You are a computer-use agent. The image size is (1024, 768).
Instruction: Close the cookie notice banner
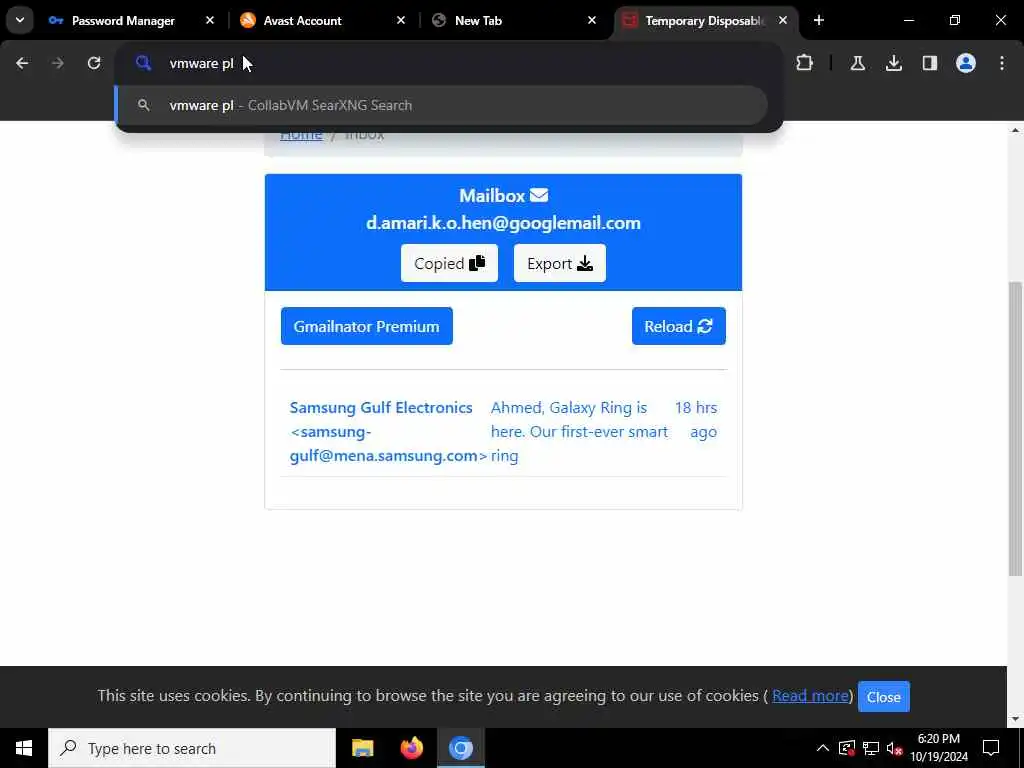884,697
